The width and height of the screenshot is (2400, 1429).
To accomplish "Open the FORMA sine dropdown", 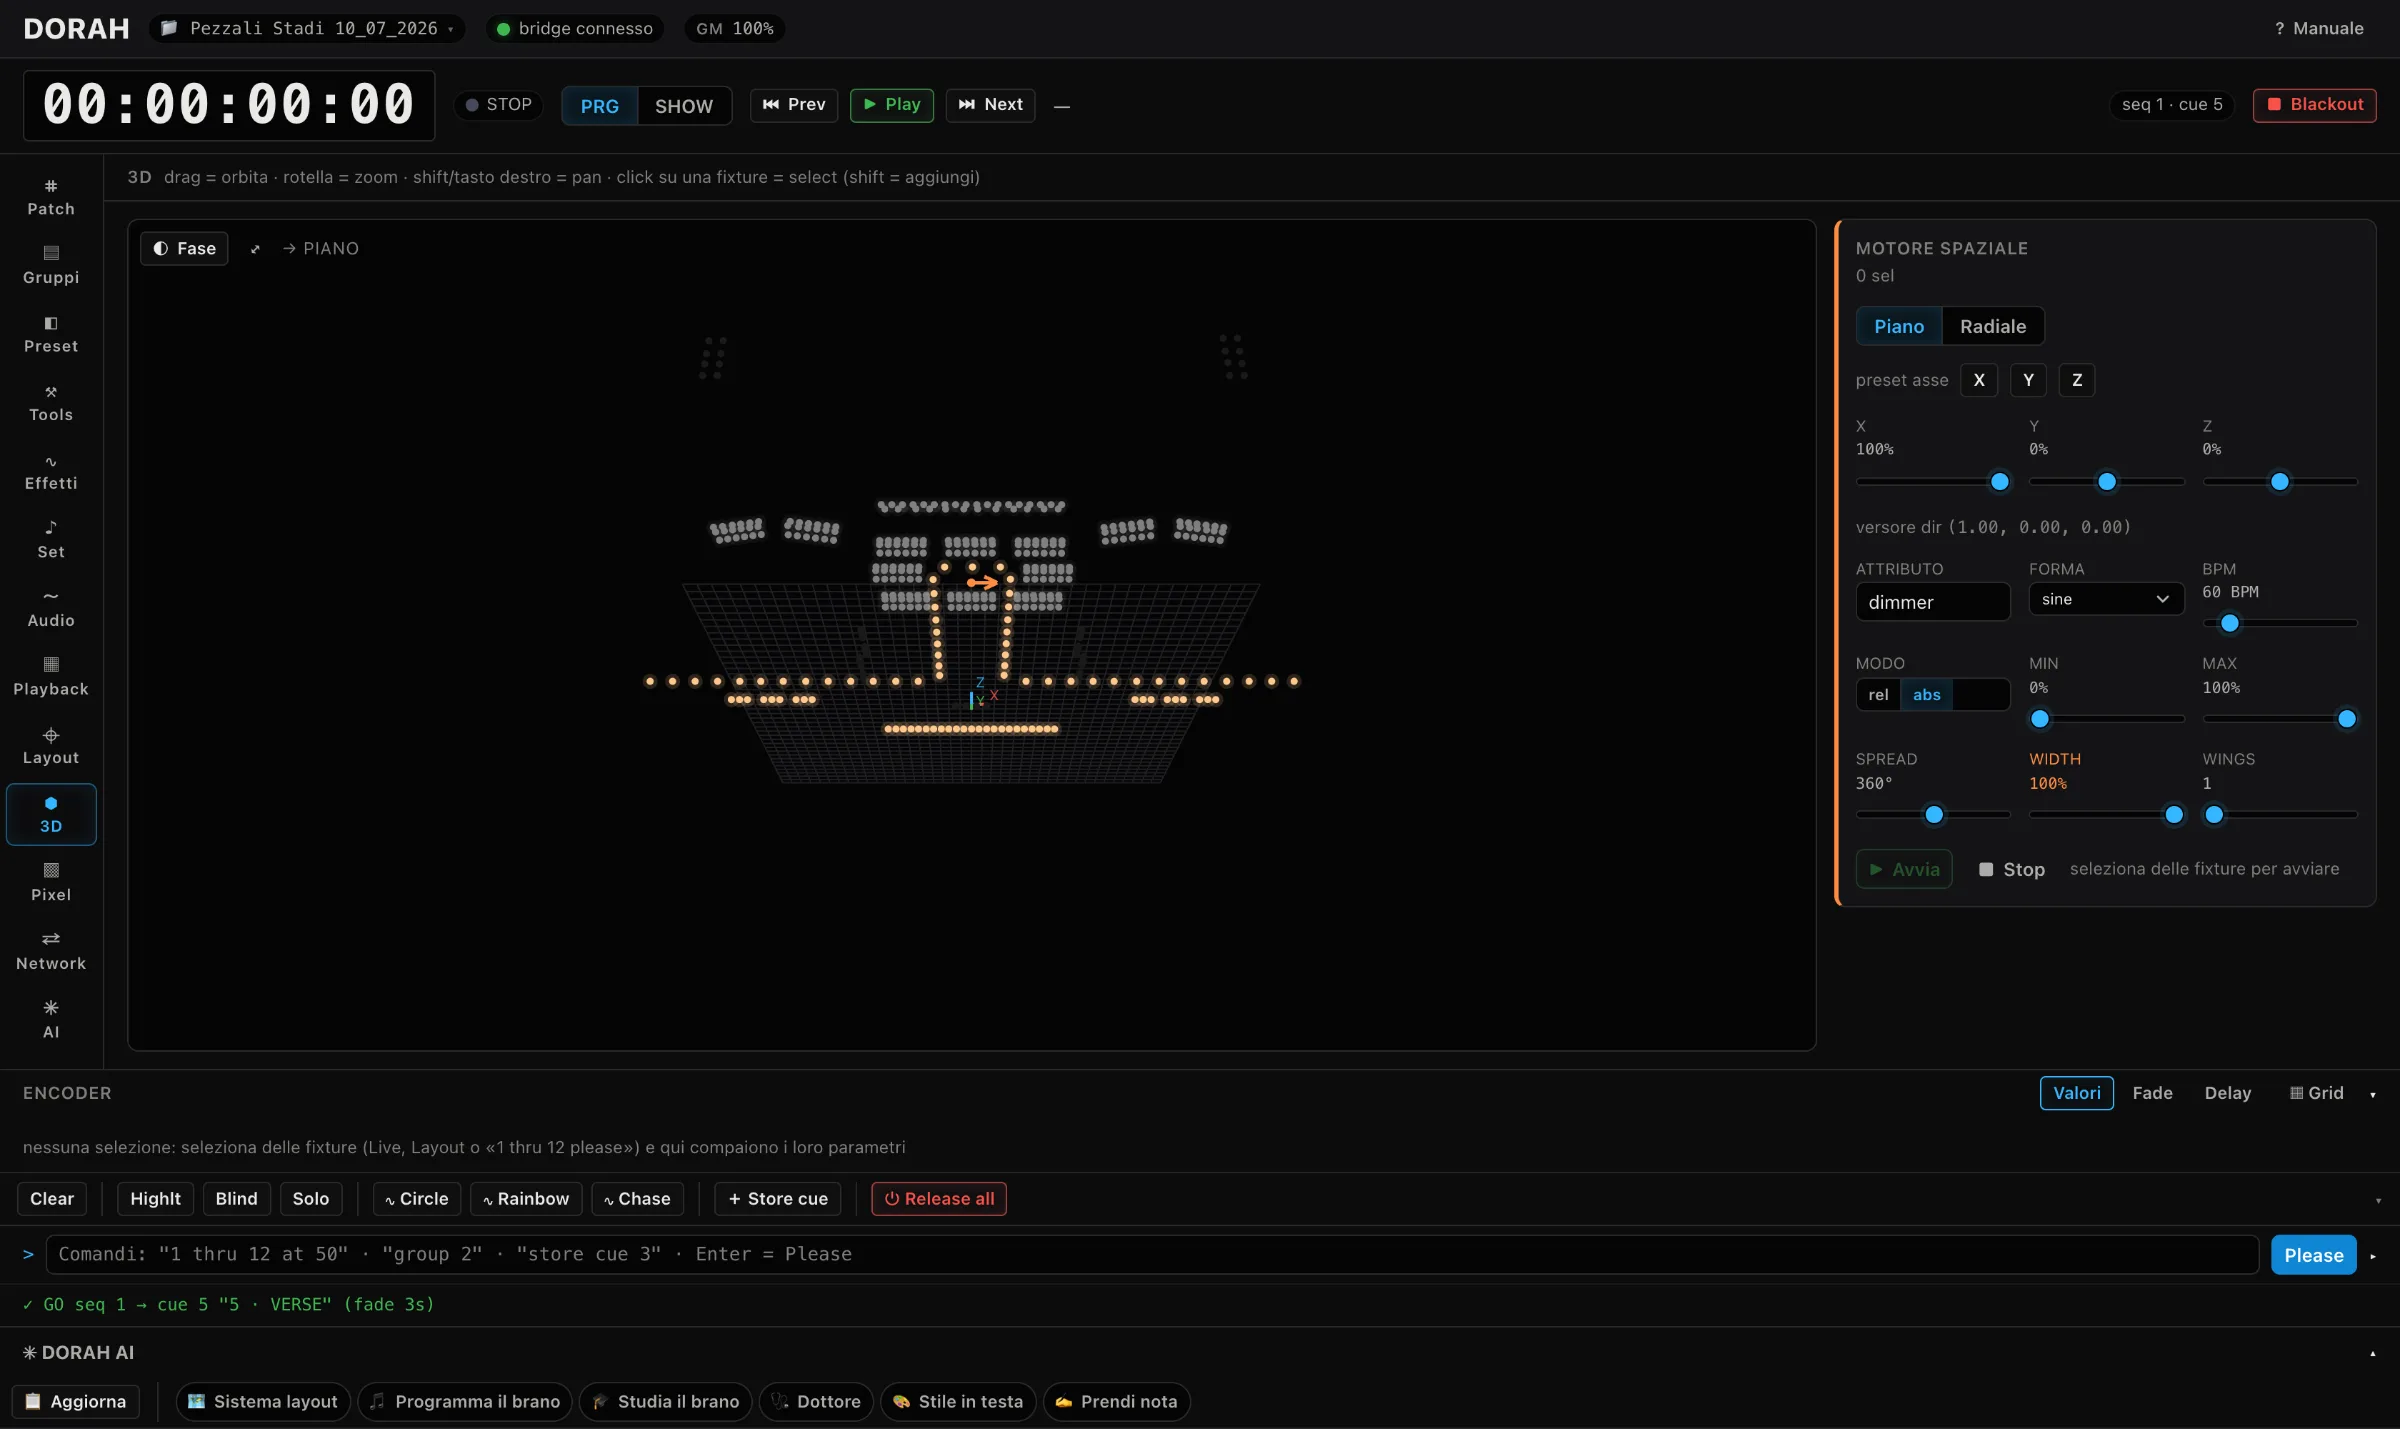I will (2105, 599).
